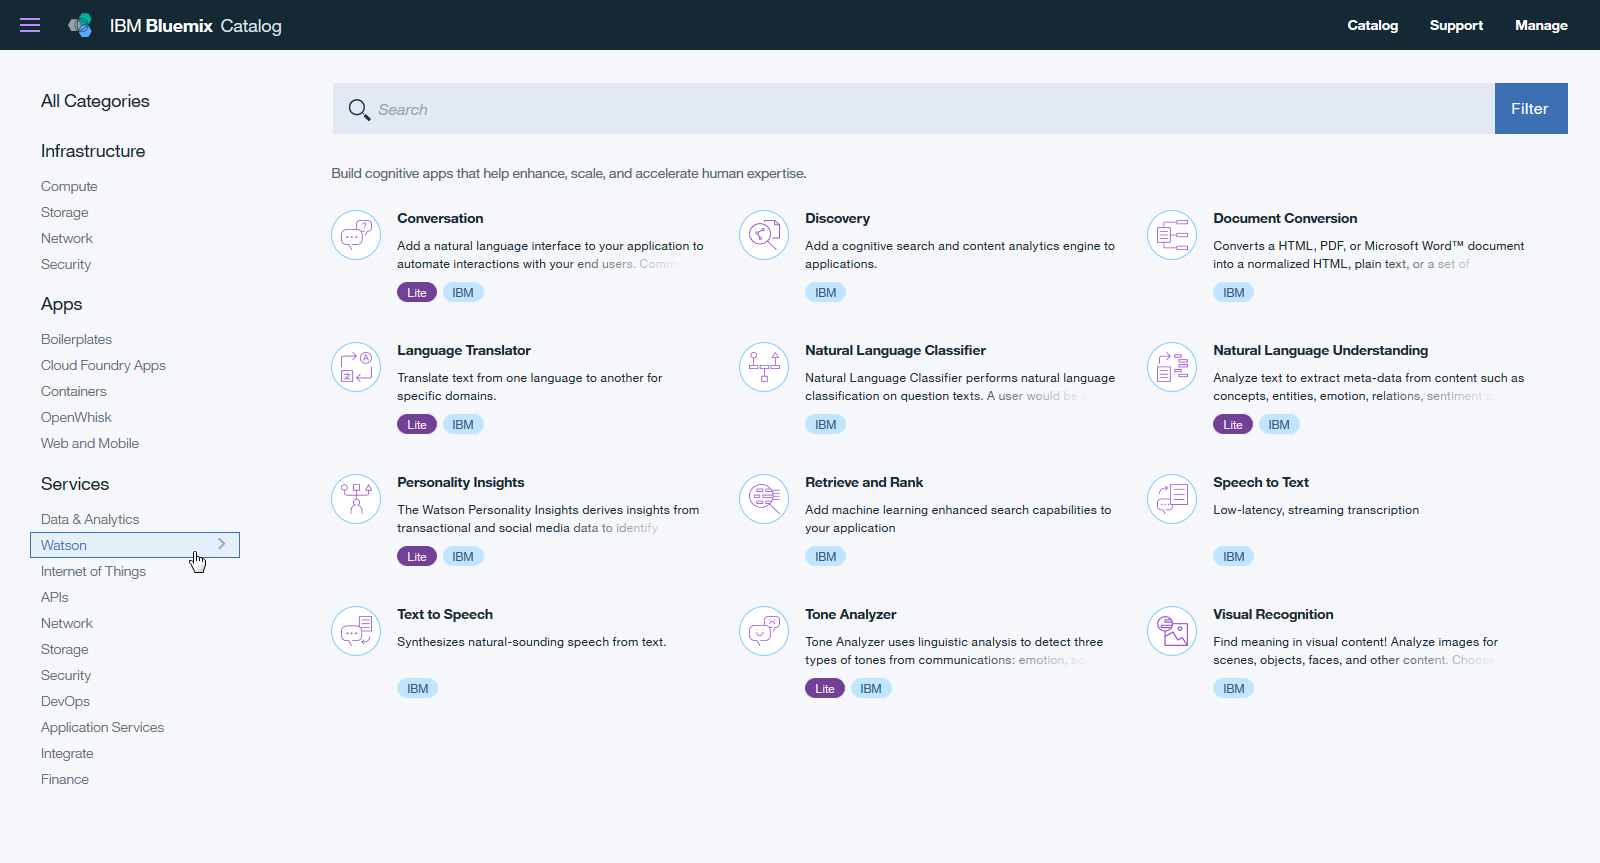Open the Text to Speech icon

click(356, 631)
